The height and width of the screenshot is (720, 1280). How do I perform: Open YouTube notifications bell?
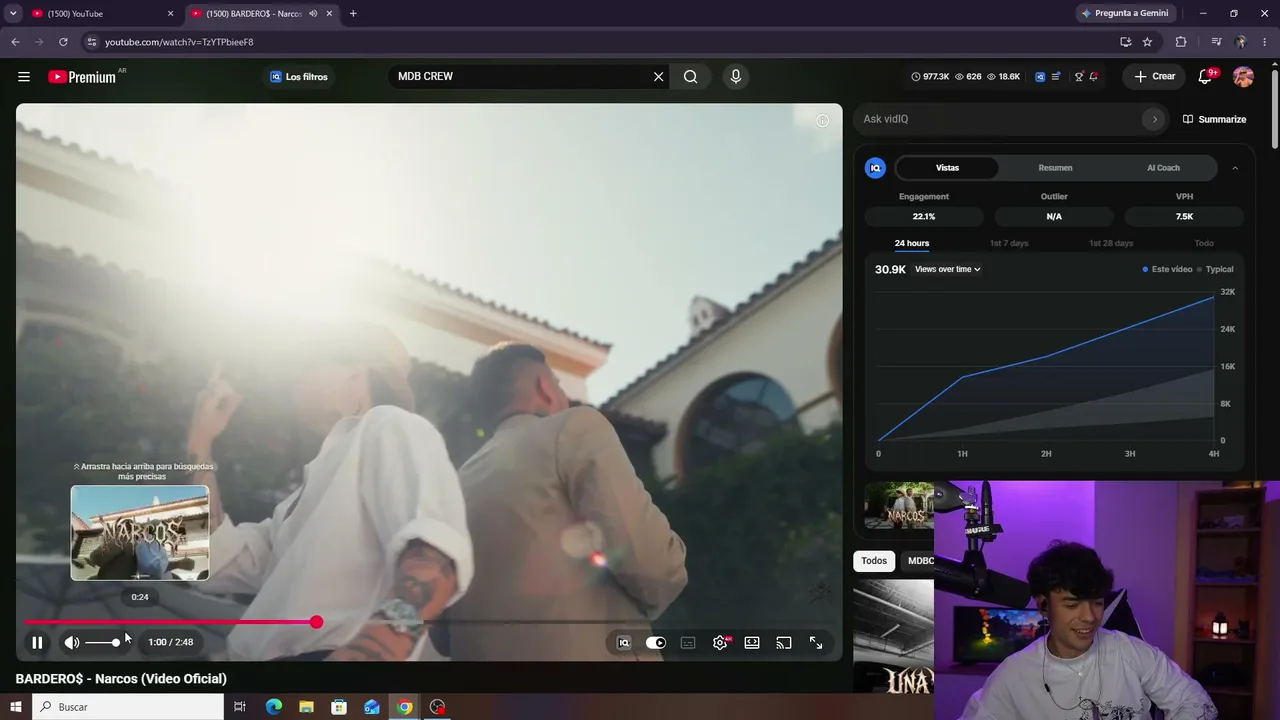[x=1206, y=77]
